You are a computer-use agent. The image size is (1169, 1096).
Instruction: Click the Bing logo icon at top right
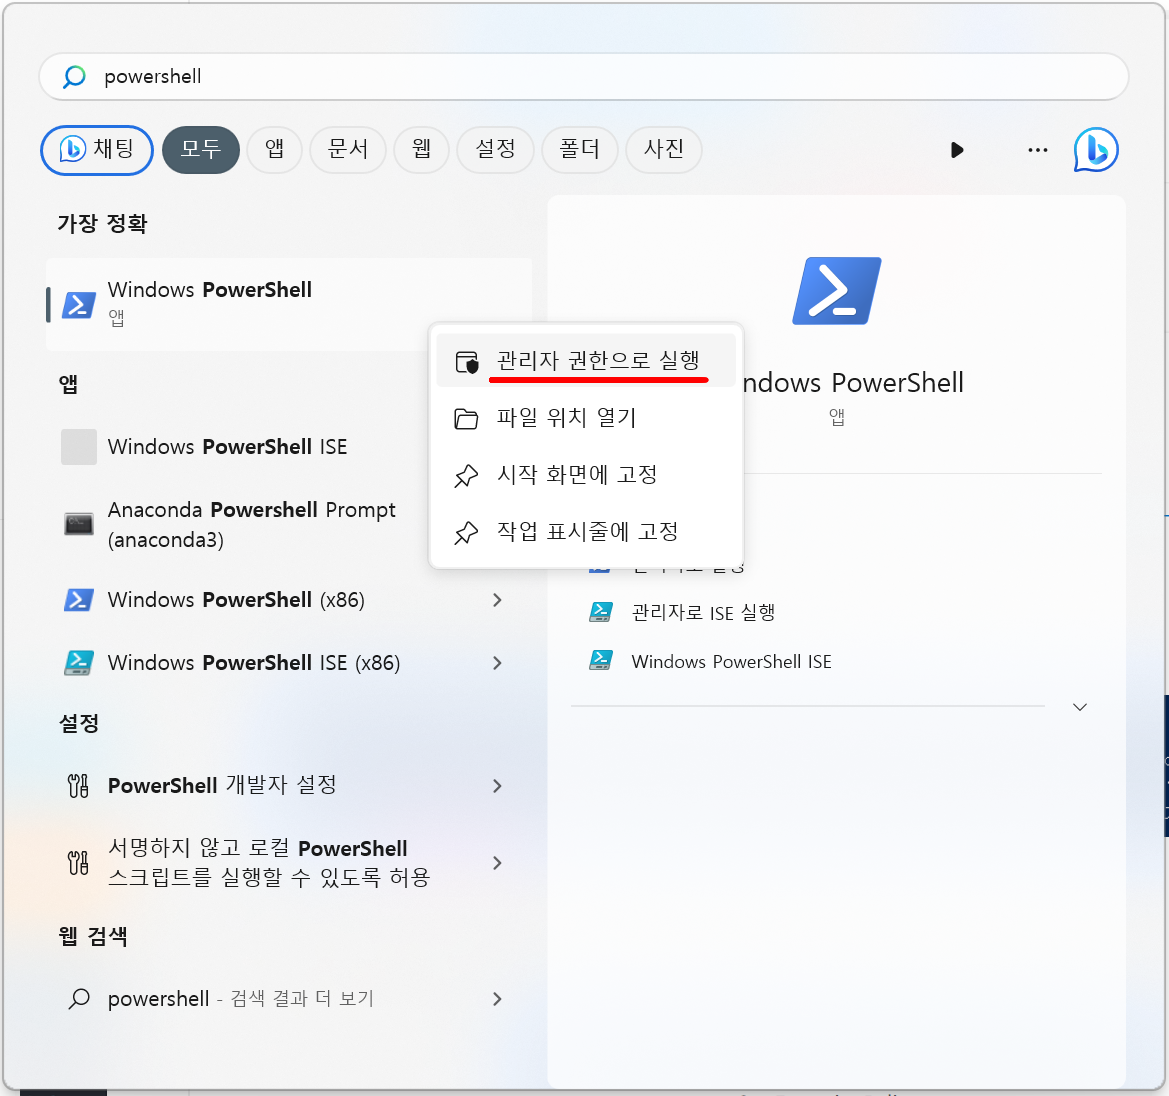pos(1096,150)
